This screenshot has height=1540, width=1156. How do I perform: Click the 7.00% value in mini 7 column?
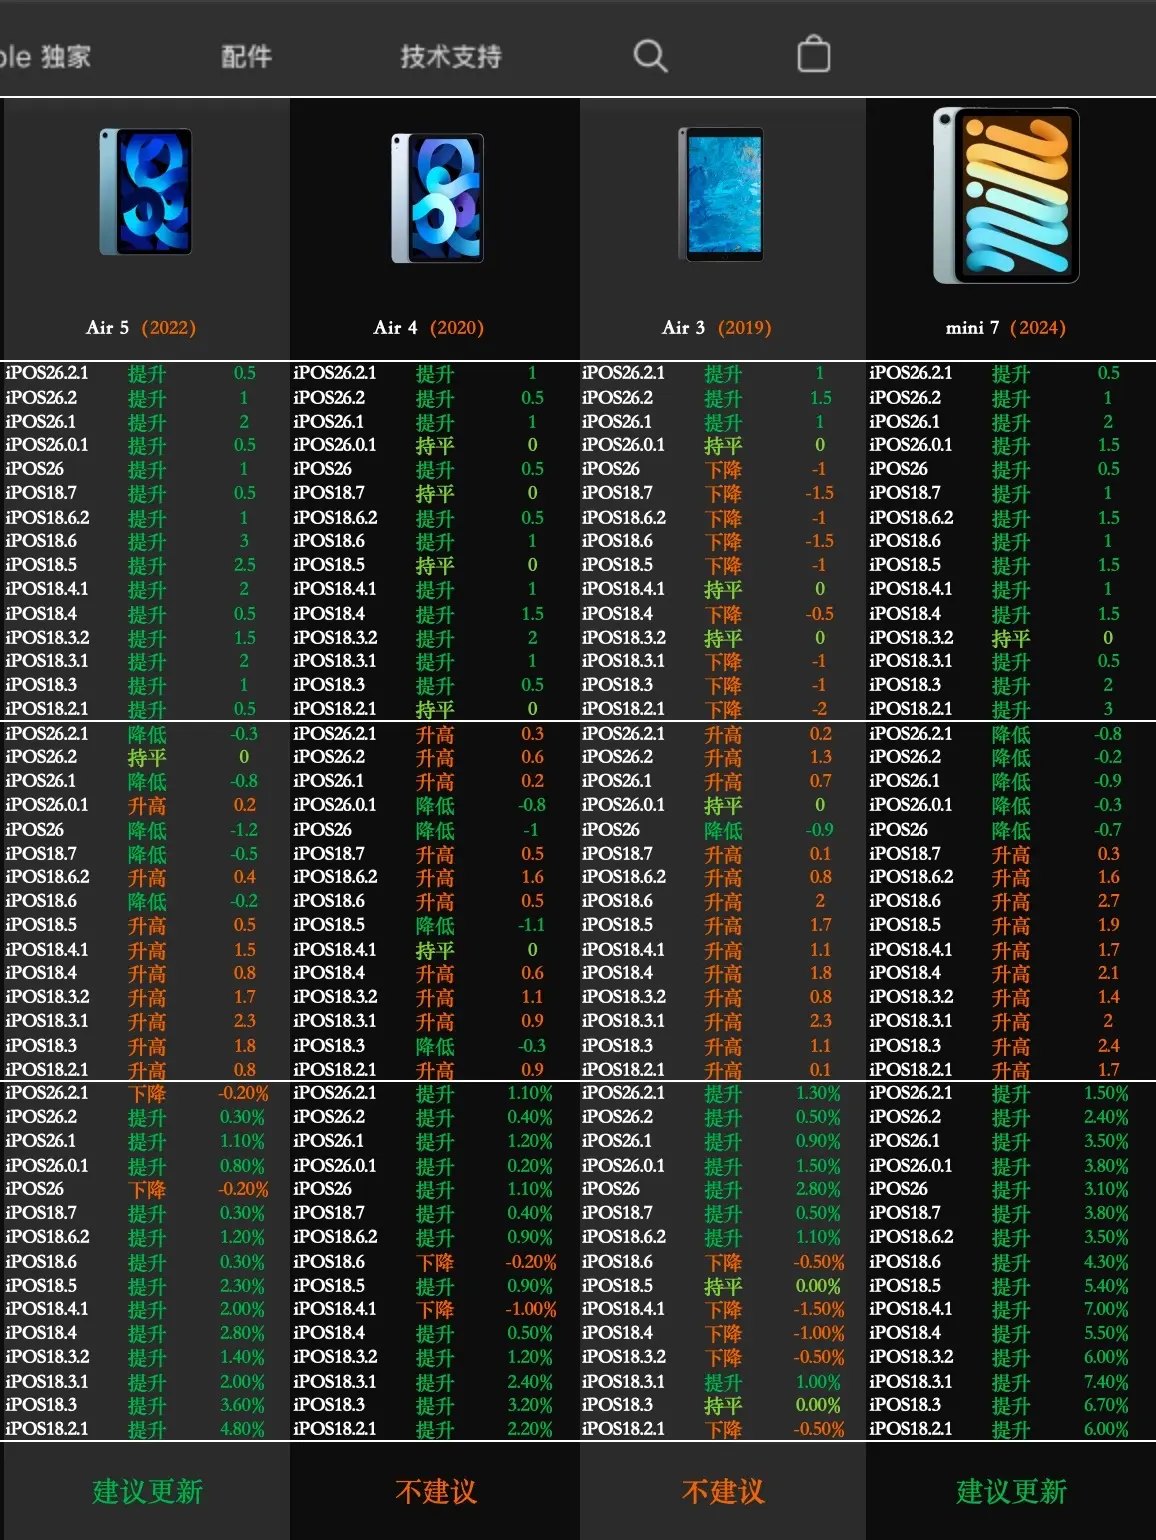pos(1106,1309)
